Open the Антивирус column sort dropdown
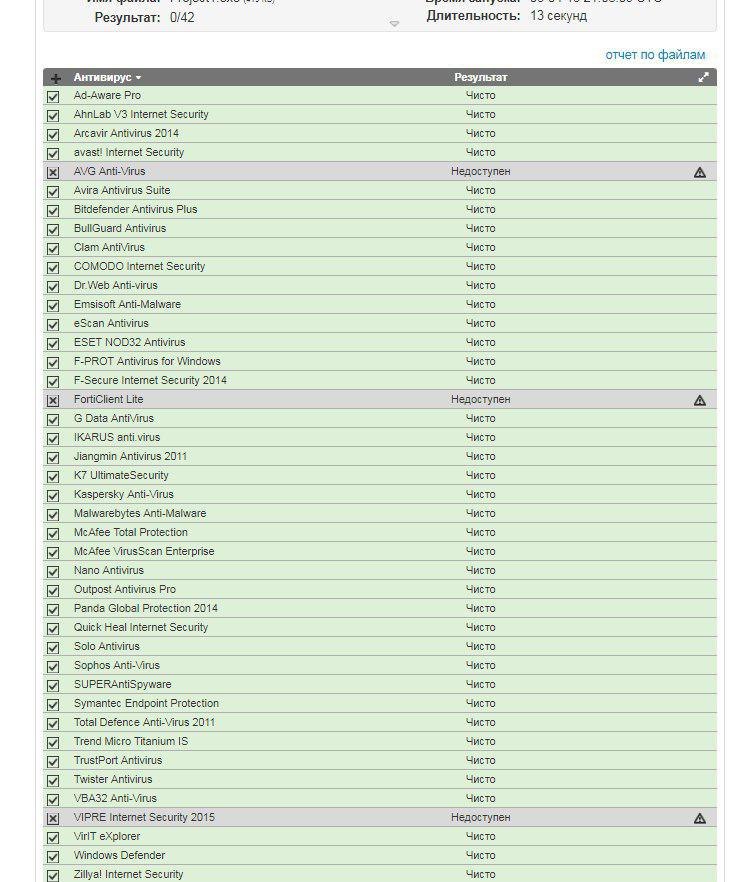The width and height of the screenshot is (741, 882). (x=107, y=77)
